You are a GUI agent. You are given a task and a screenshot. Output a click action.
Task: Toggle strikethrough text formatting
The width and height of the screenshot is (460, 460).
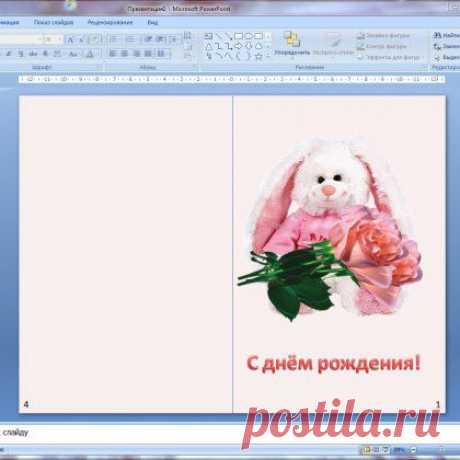(x=33, y=54)
